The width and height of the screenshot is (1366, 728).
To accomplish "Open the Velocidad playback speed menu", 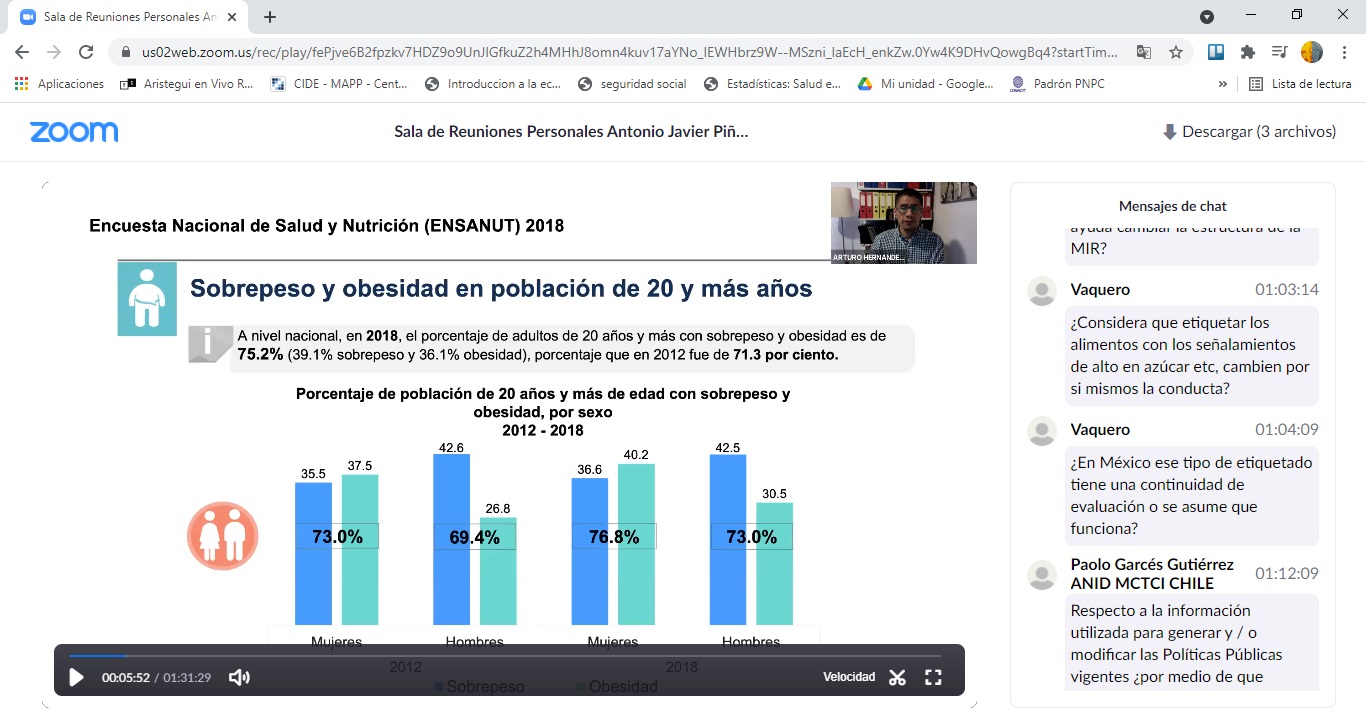I will [849, 677].
